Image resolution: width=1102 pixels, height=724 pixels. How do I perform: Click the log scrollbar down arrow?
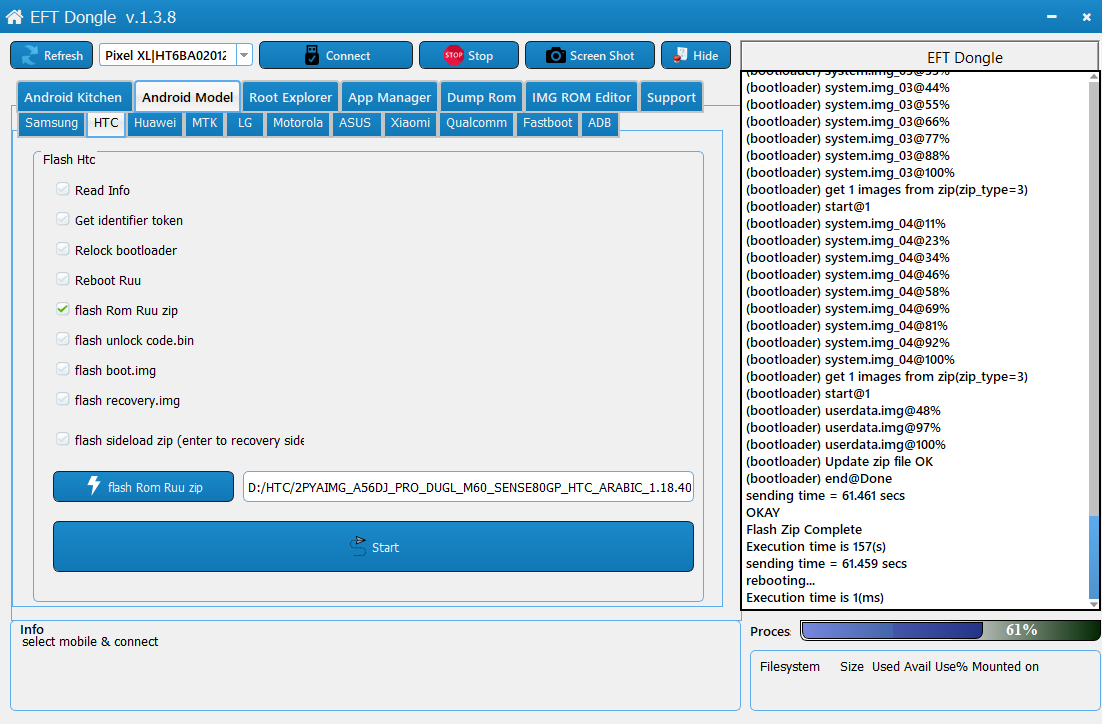[x=1094, y=603]
